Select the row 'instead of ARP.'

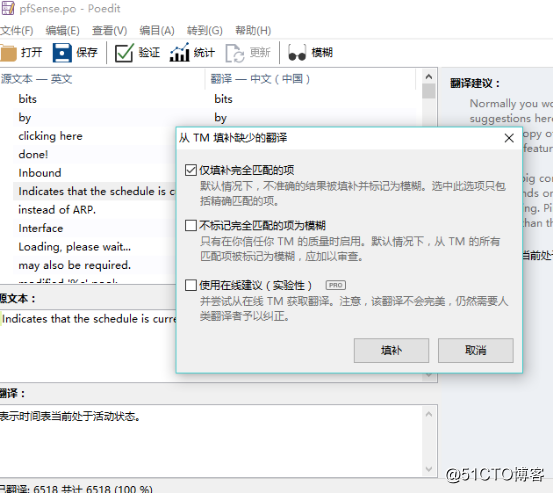point(57,210)
